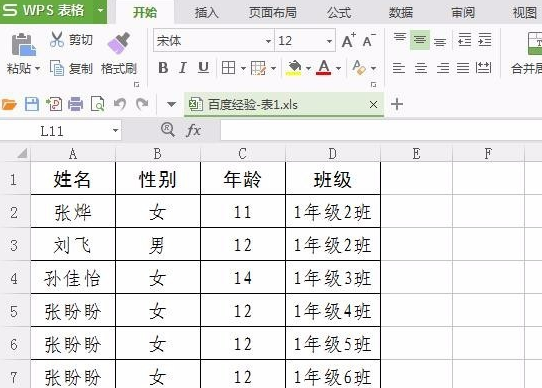
Task: Expand the quick access toolbar dropdown
Action: click(x=171, y=104)
